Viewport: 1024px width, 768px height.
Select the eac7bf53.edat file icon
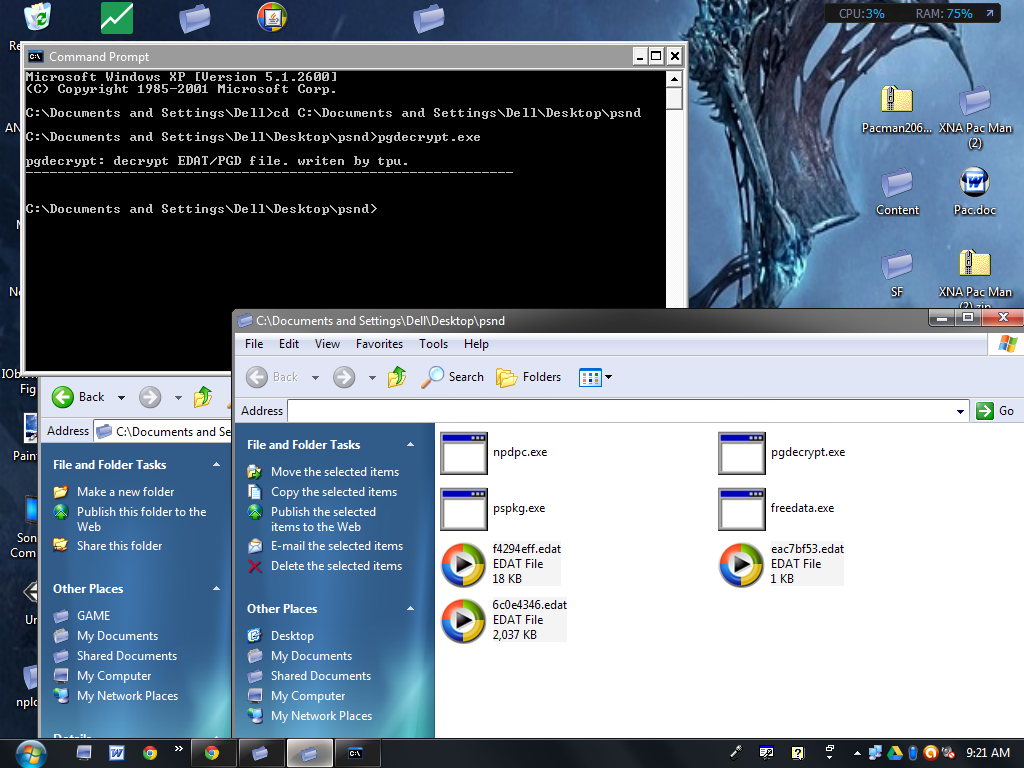(x=743, y=565)
